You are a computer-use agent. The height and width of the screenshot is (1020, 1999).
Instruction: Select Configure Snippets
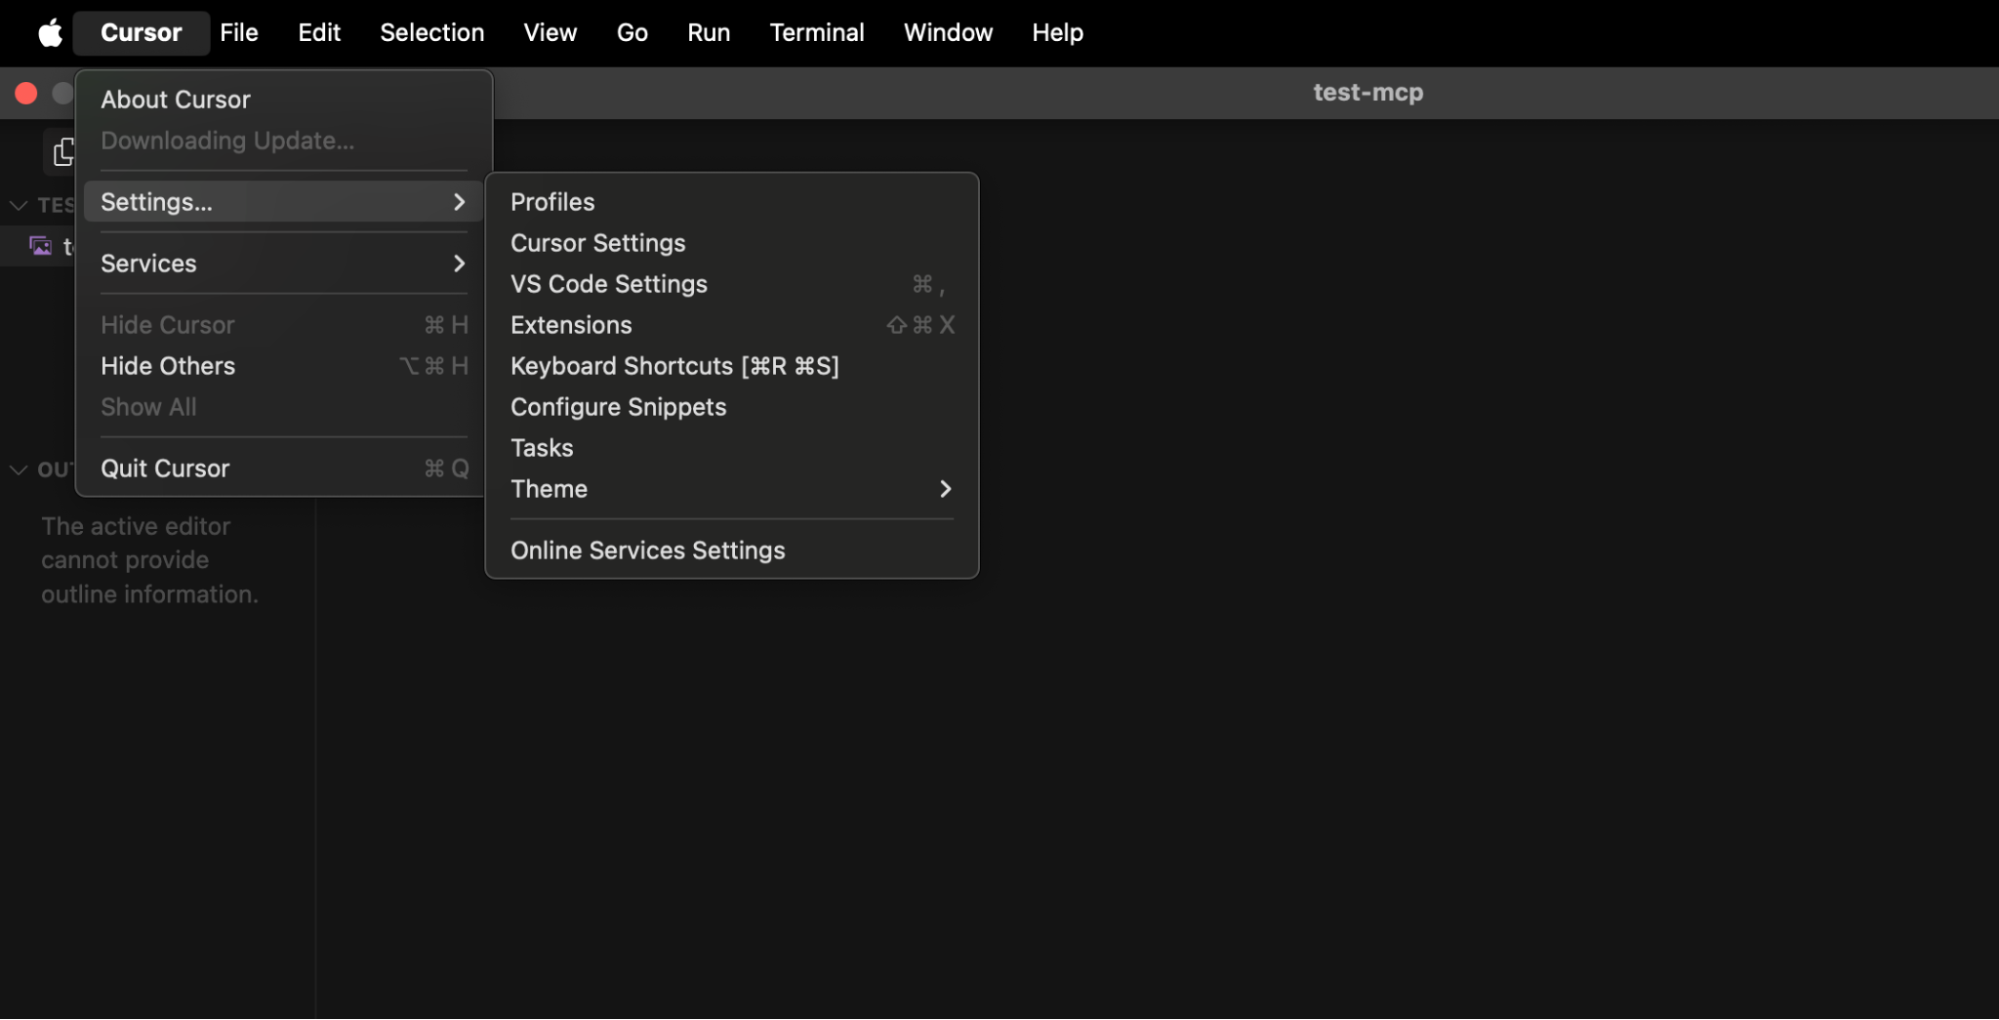pos(732,407)
